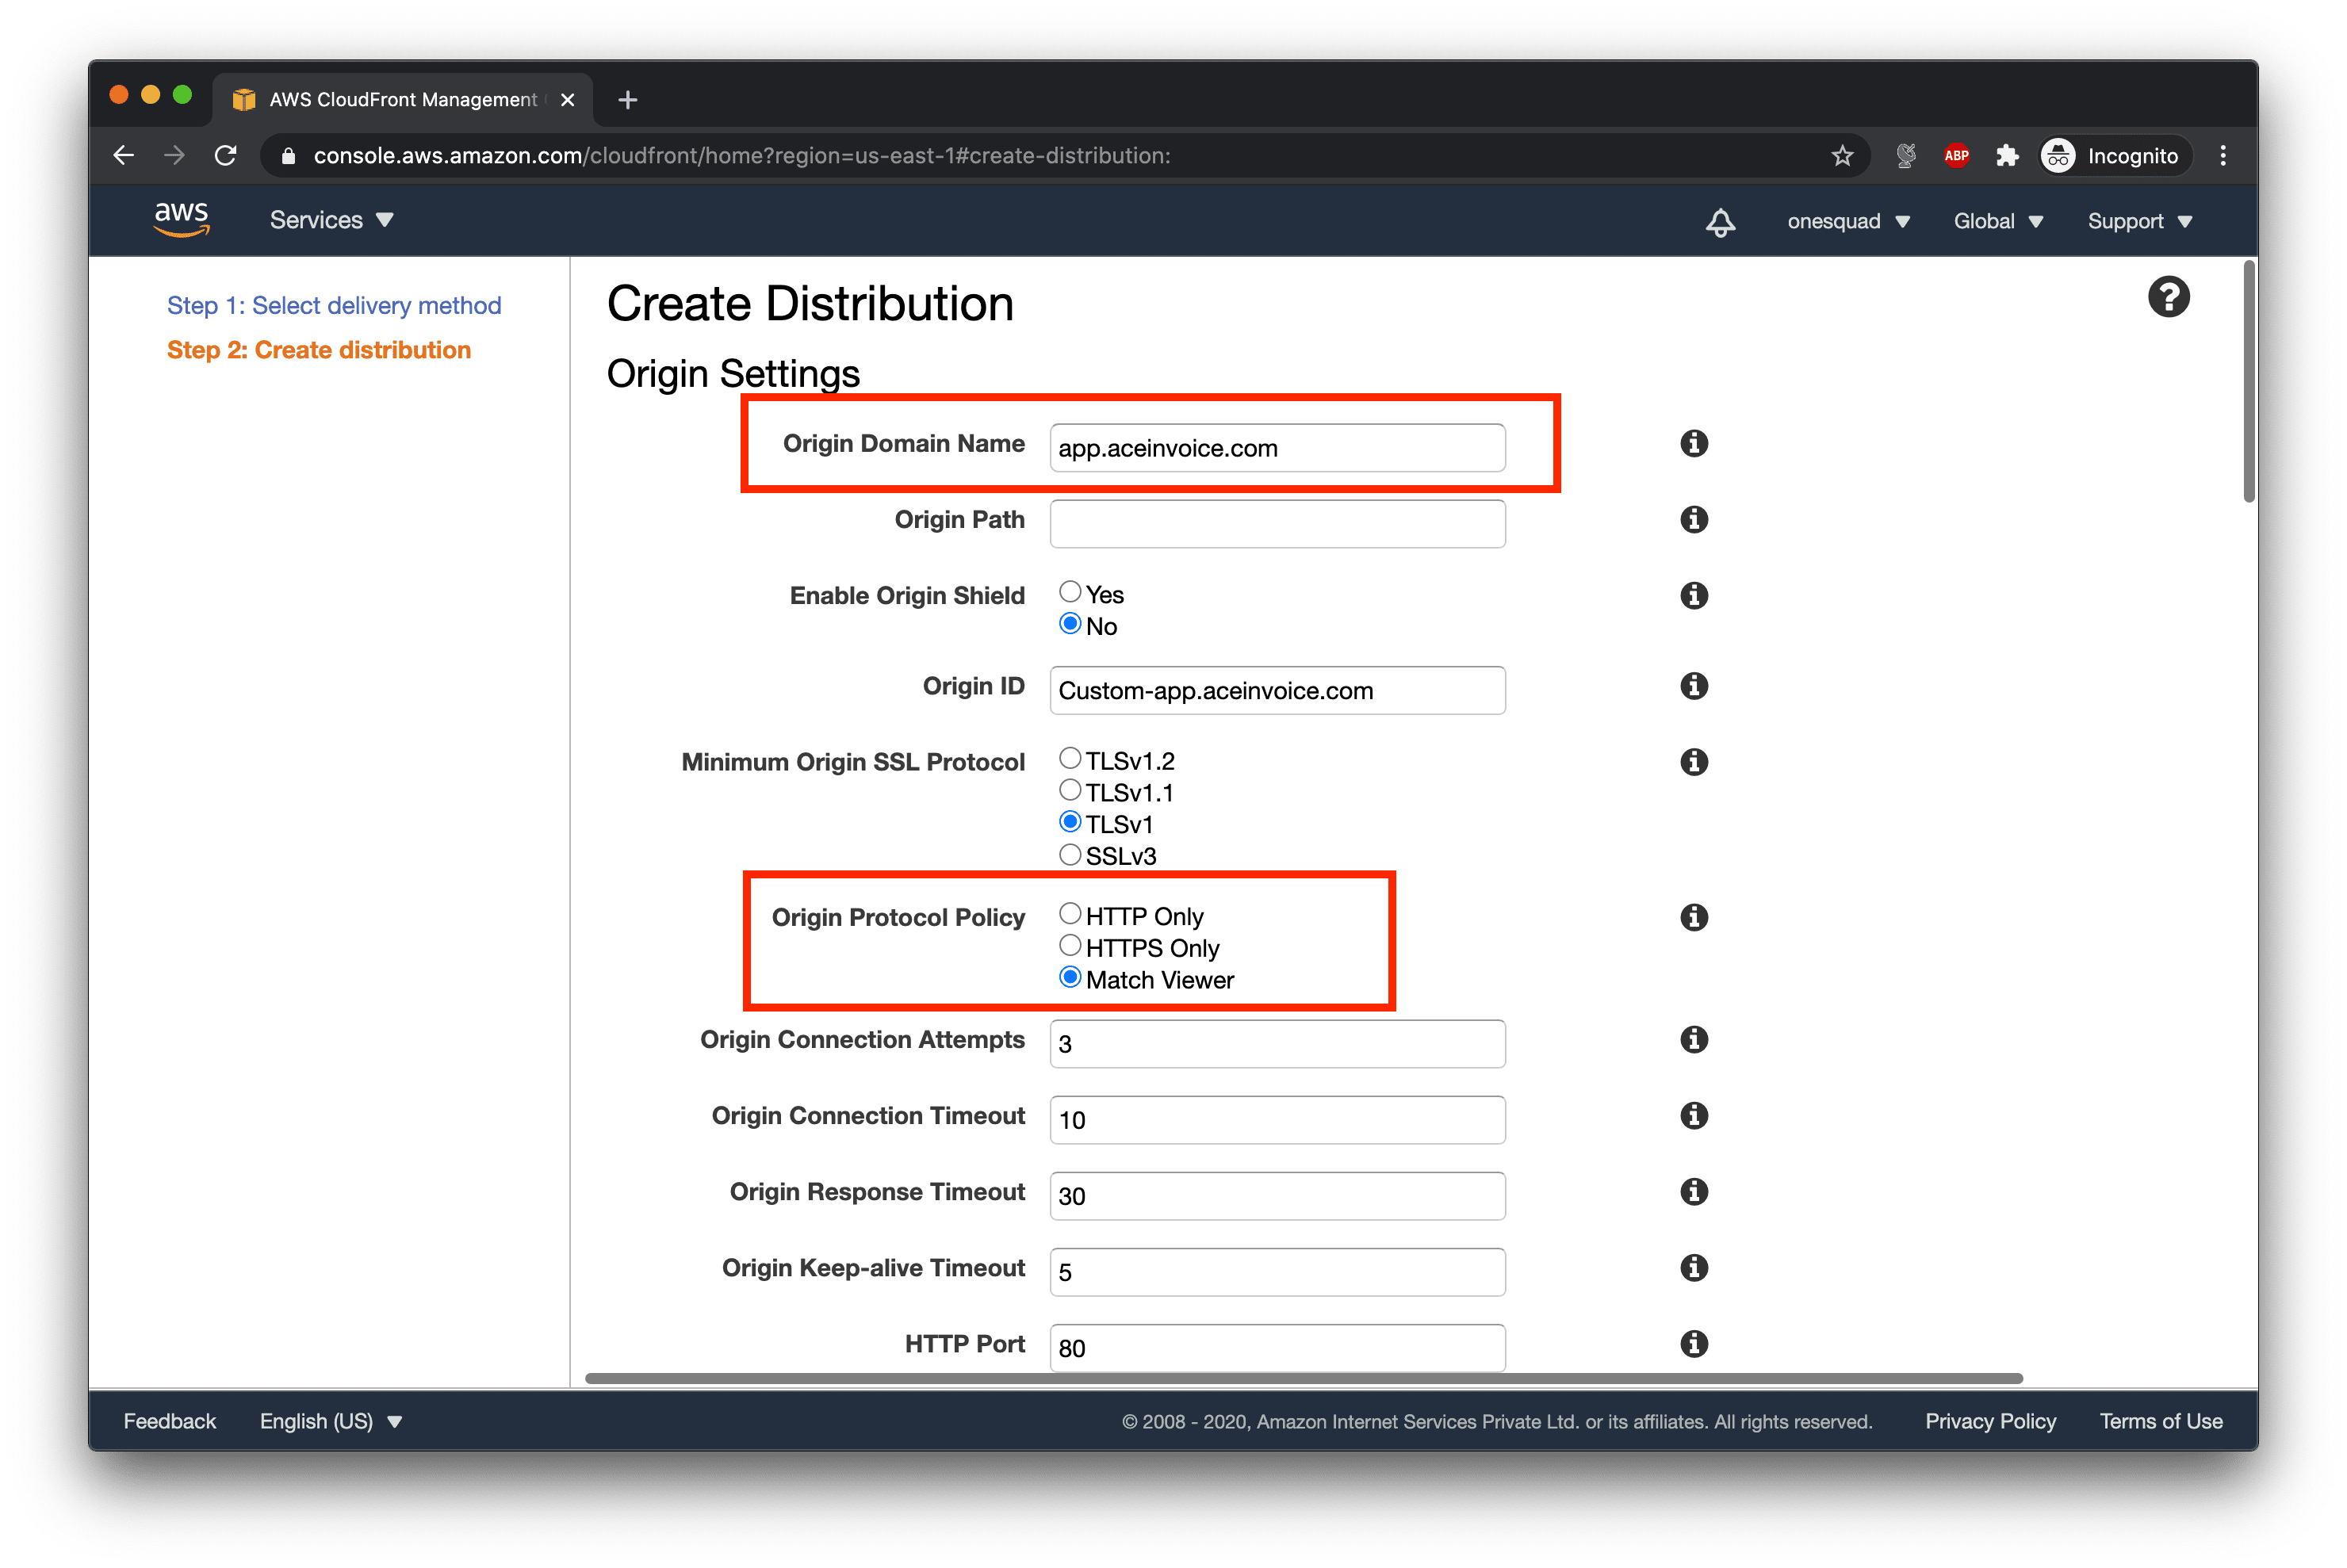The width and height of the screenshot is (2347, 1568).
Task: Choose HTTPS Only origin protocol policy
Action: tap(1070, 946)
